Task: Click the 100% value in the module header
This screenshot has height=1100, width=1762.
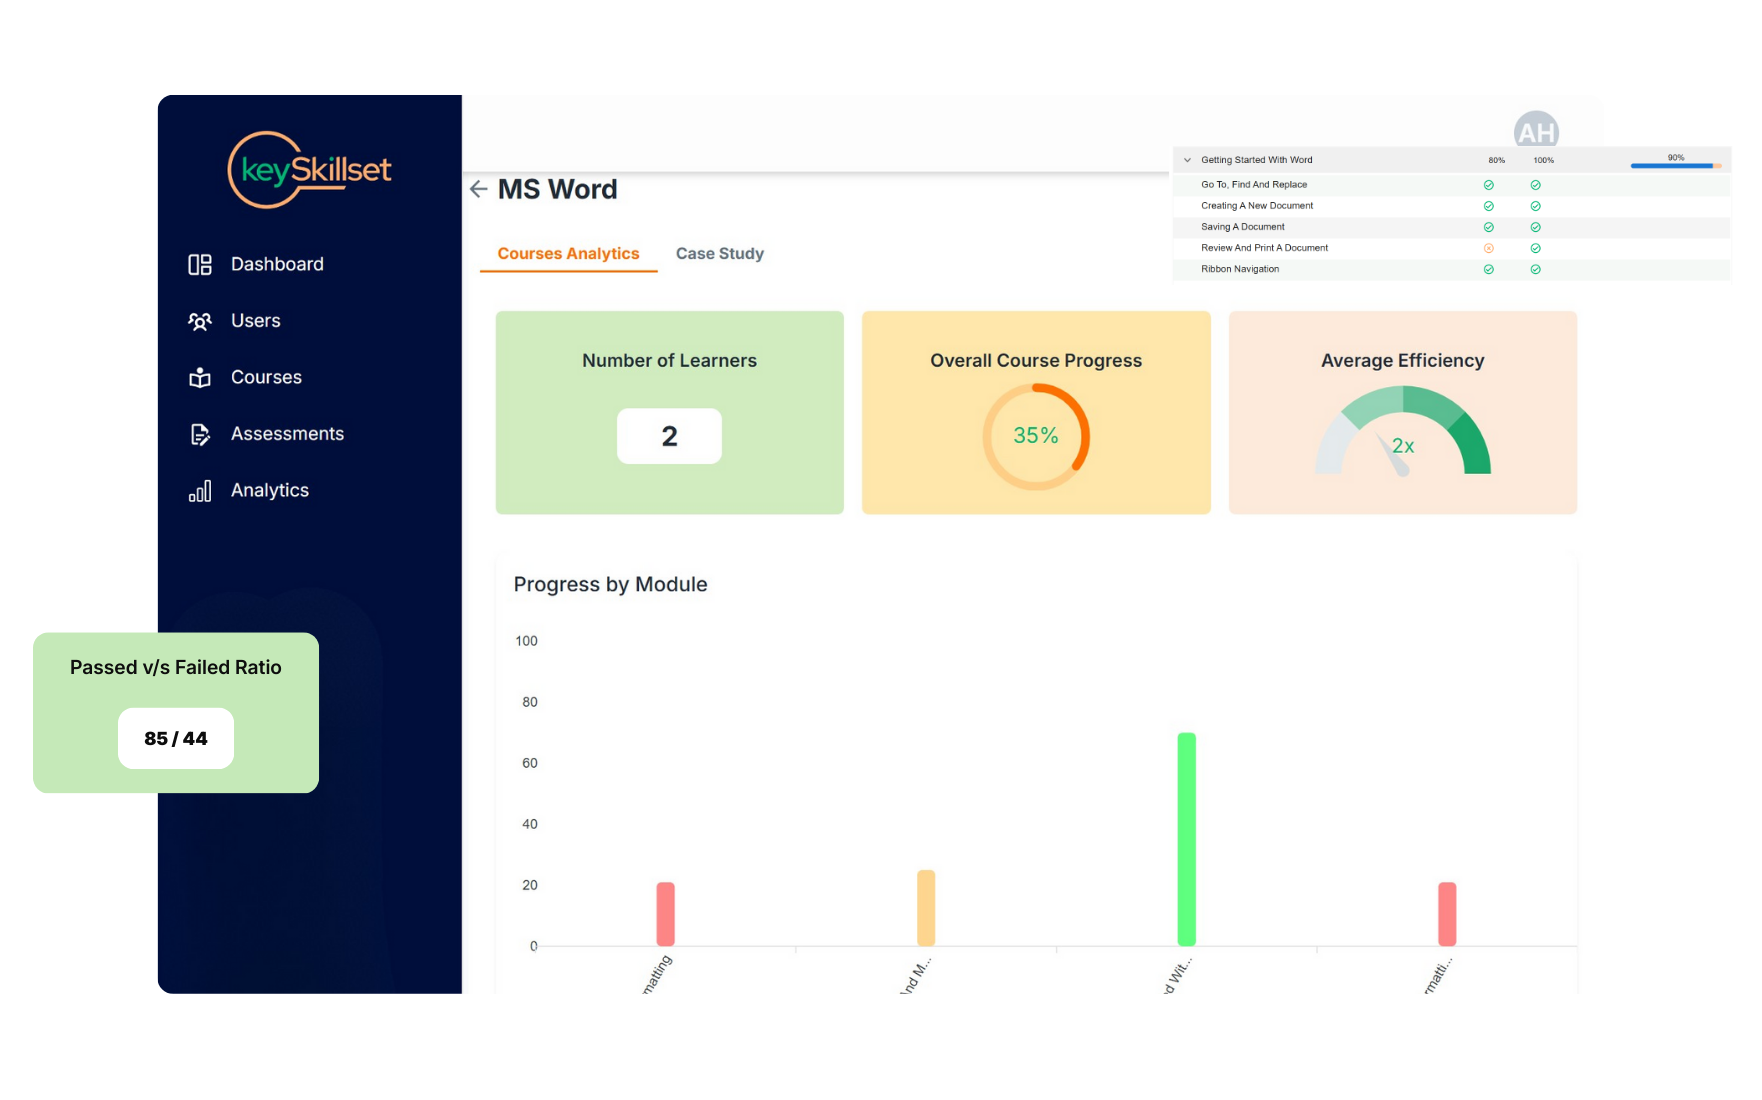Action: pyautogui.click(x=1543, y=160)
